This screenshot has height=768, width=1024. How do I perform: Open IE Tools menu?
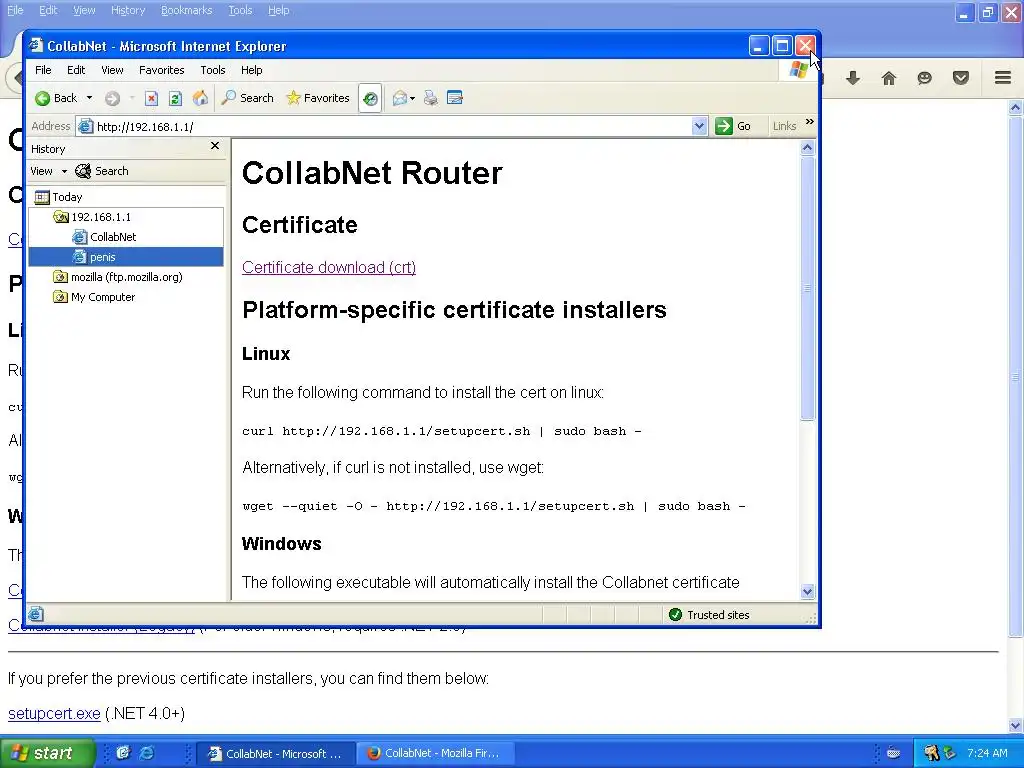[212, 70]
